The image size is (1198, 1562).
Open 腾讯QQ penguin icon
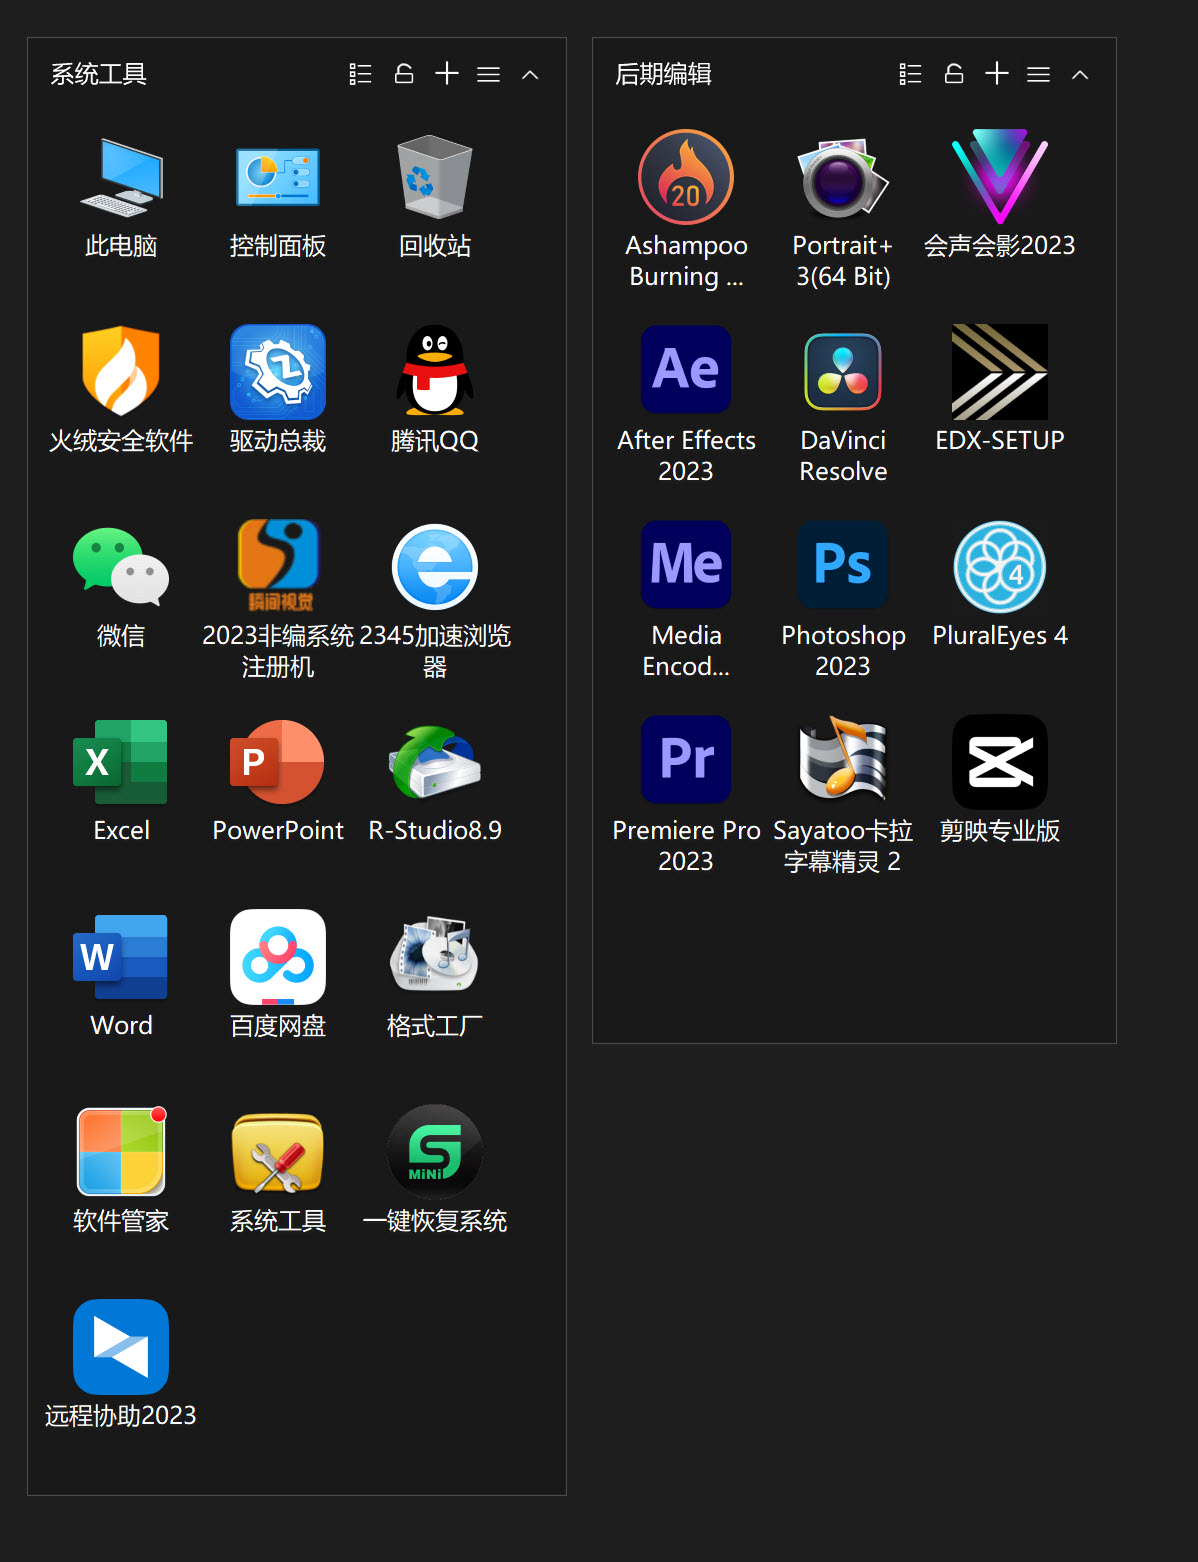[435, 370]
